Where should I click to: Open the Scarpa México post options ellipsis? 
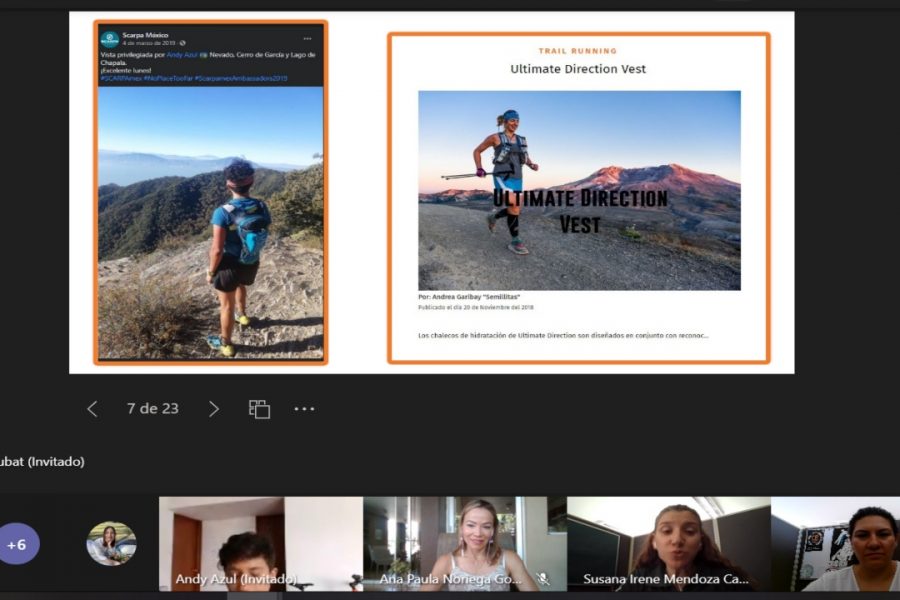coord(308,39)
